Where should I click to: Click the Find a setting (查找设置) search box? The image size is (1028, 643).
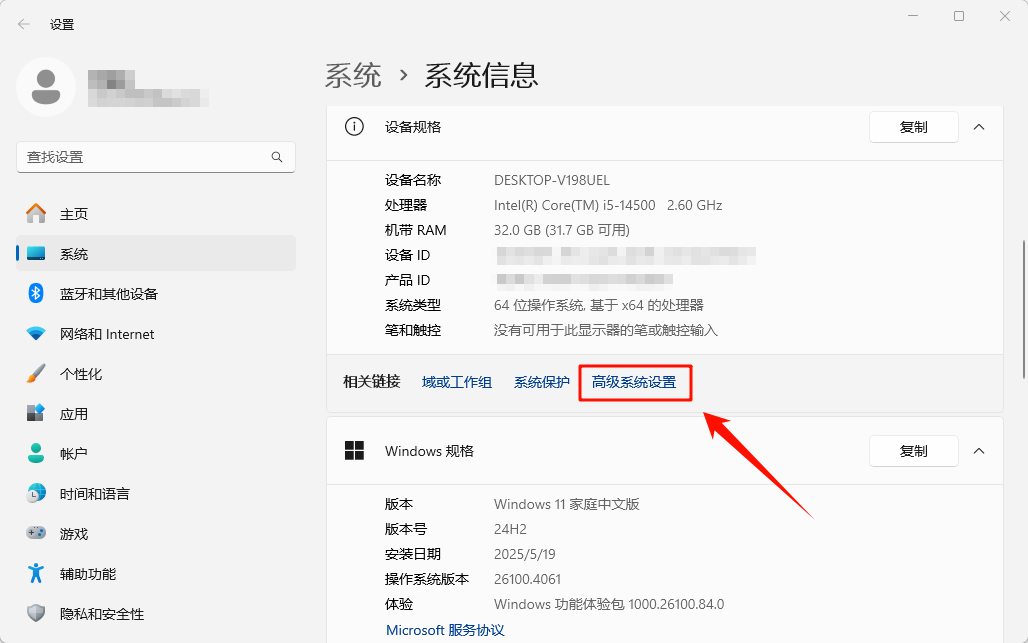[x=145, y=157]
